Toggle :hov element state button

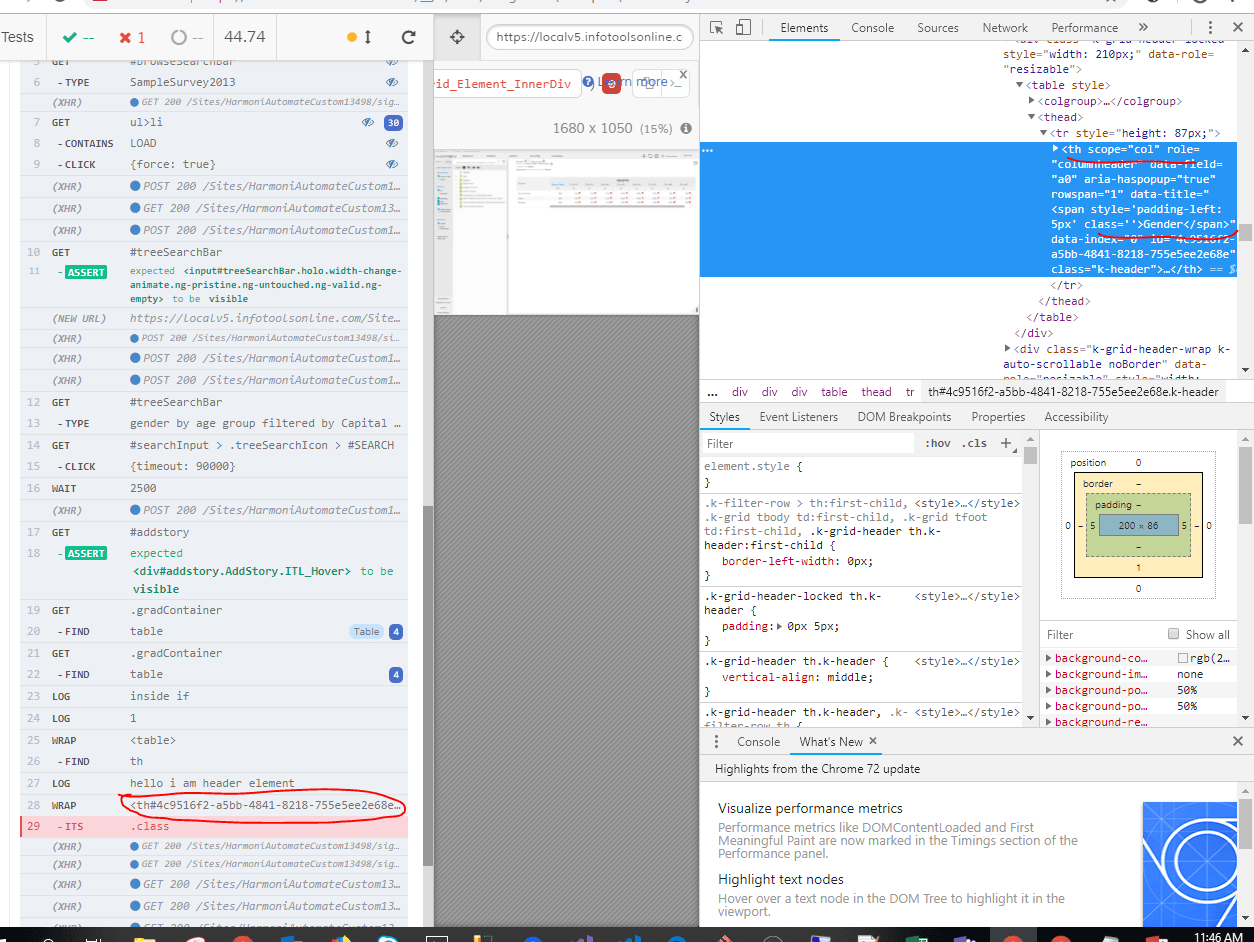pyautogui.click(x=938, y=443)
